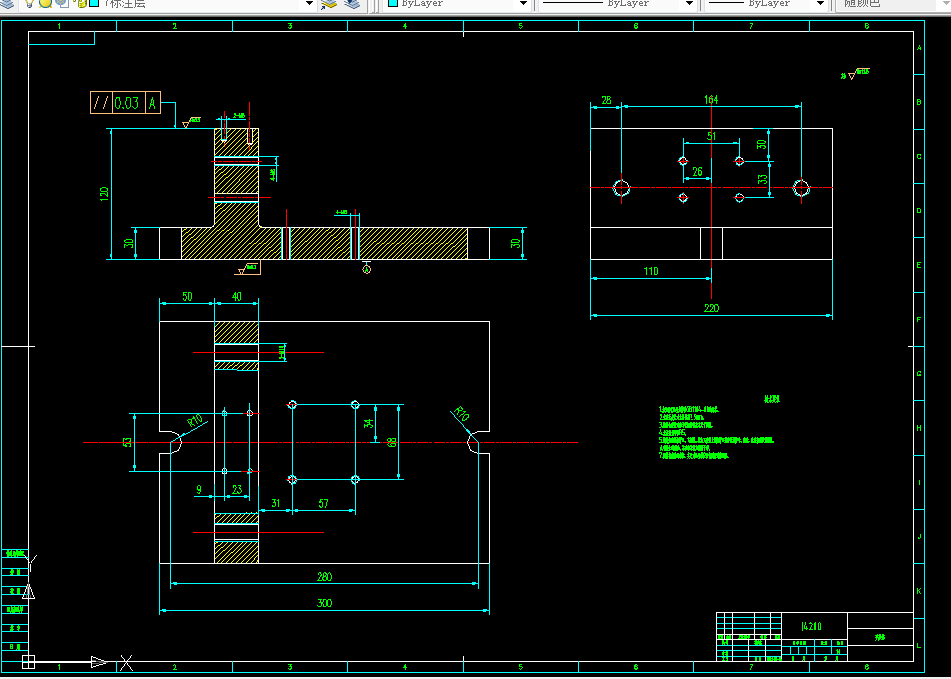
Task: Click the viewport freeze layer icon
Action: (x=62, y=3)
